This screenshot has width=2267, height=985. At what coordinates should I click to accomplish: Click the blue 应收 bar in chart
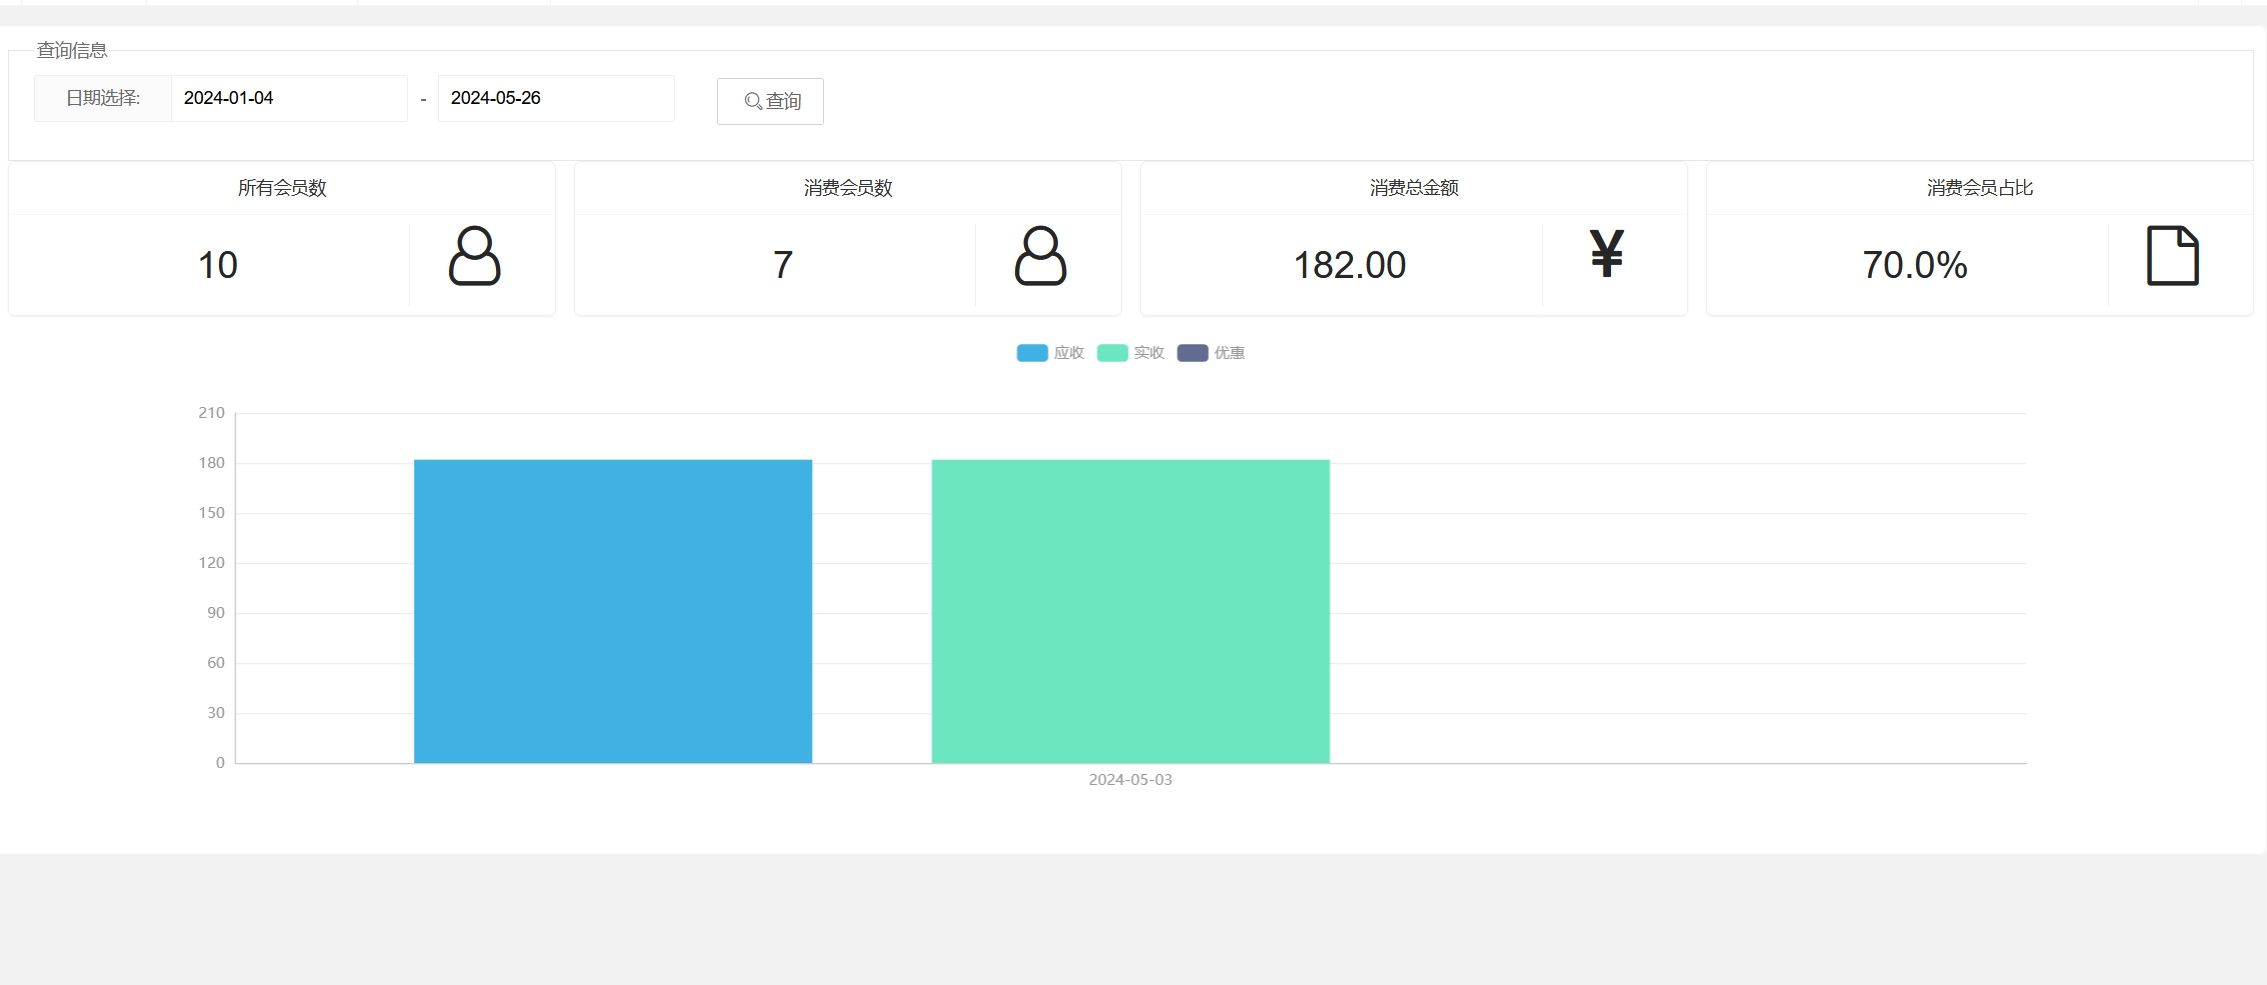point(613,611)
